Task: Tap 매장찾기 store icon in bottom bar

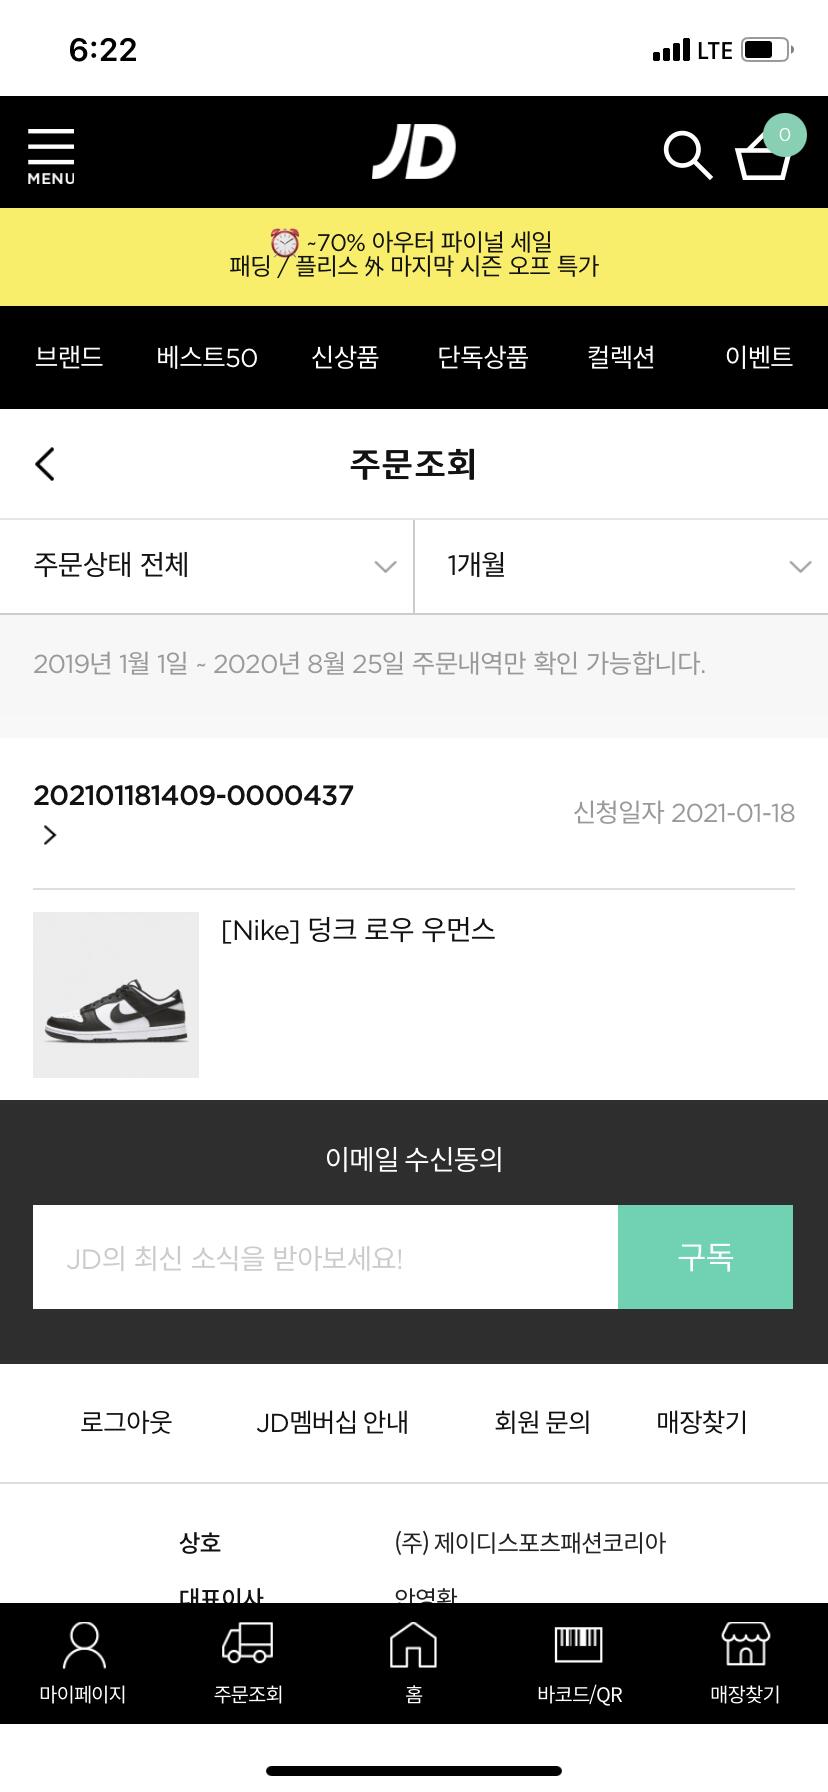Action: point(745,1662)
